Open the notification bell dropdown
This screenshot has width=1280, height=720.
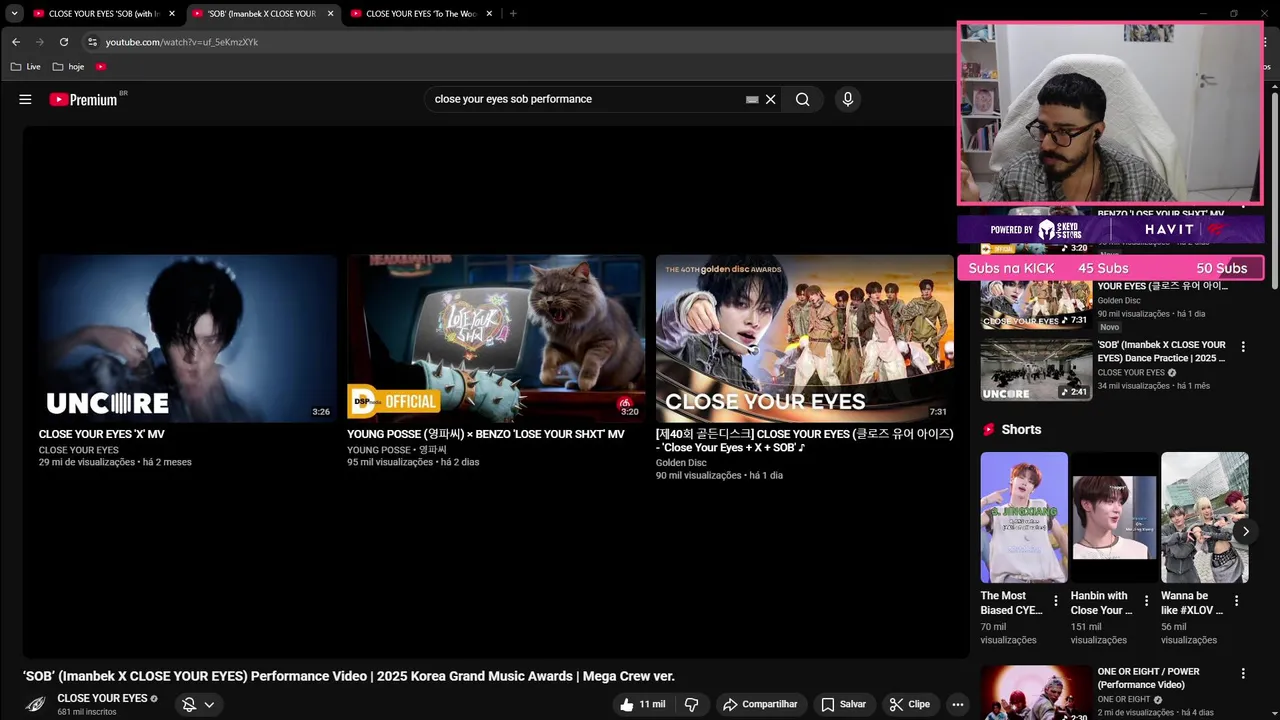pos(198,705)
